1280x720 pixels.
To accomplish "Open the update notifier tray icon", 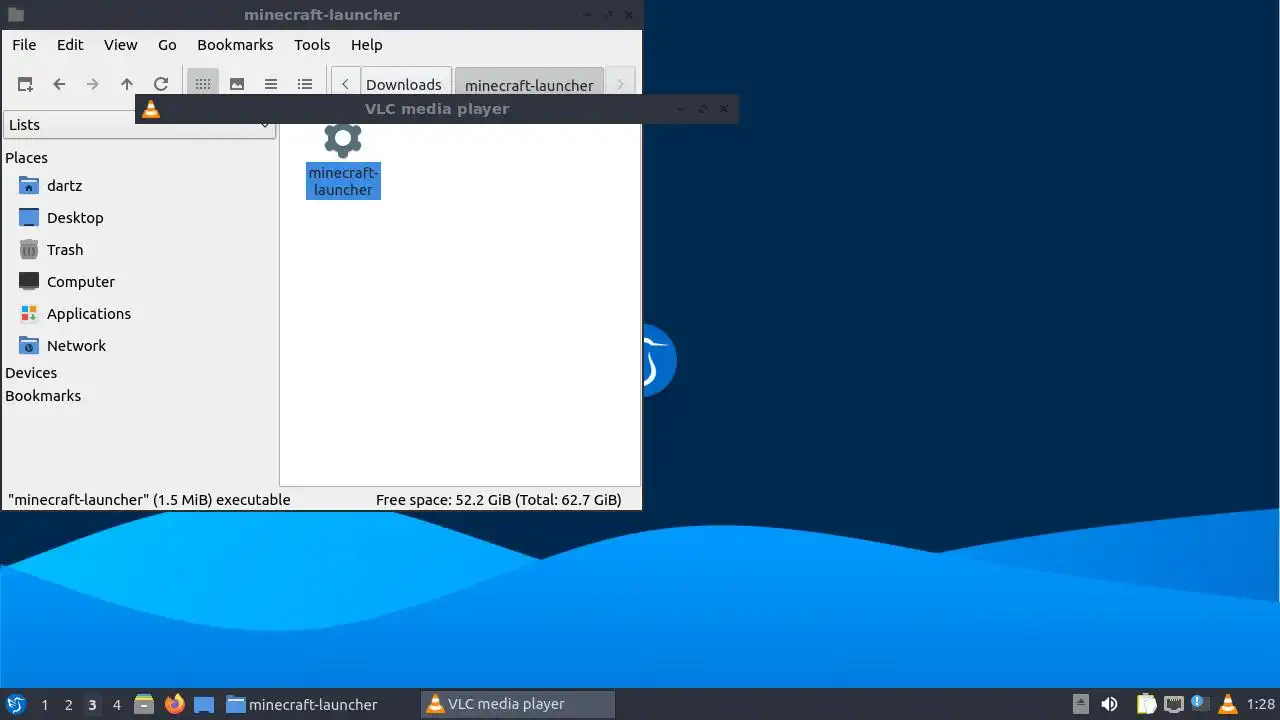I will (x=1200, y=704).
